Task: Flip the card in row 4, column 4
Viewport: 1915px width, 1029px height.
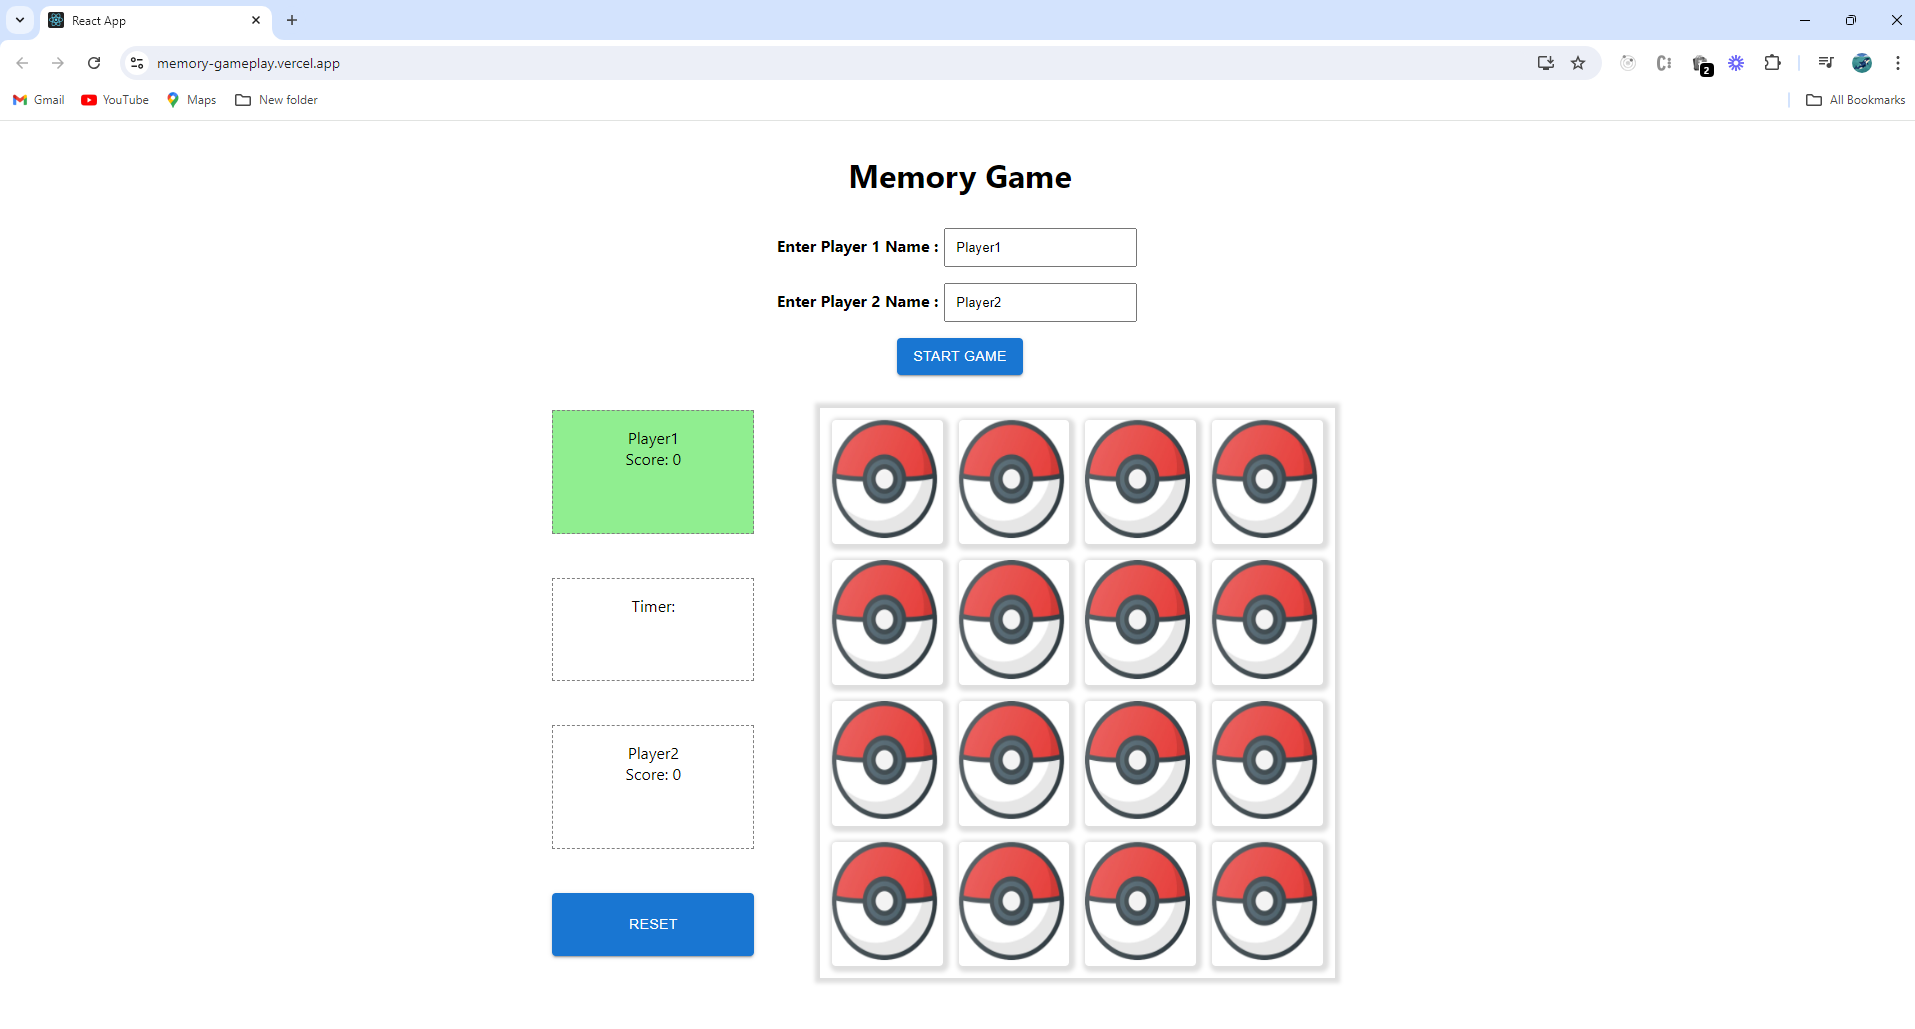Action: tap(1267, 904)
